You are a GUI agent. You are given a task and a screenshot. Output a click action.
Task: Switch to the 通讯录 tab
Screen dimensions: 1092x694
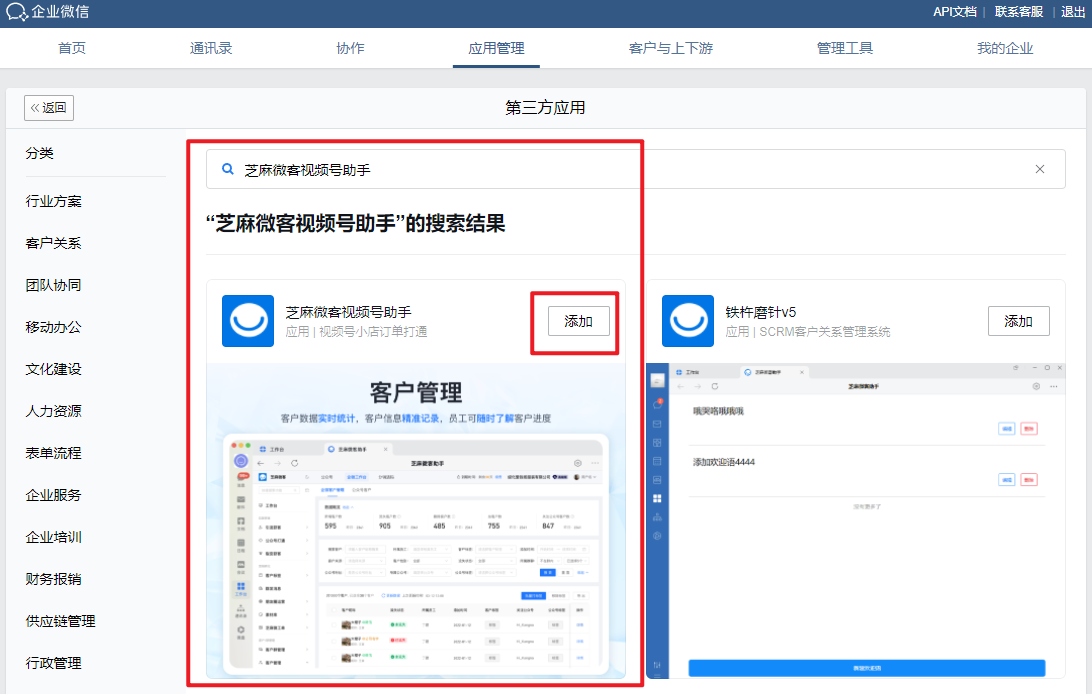211,48
